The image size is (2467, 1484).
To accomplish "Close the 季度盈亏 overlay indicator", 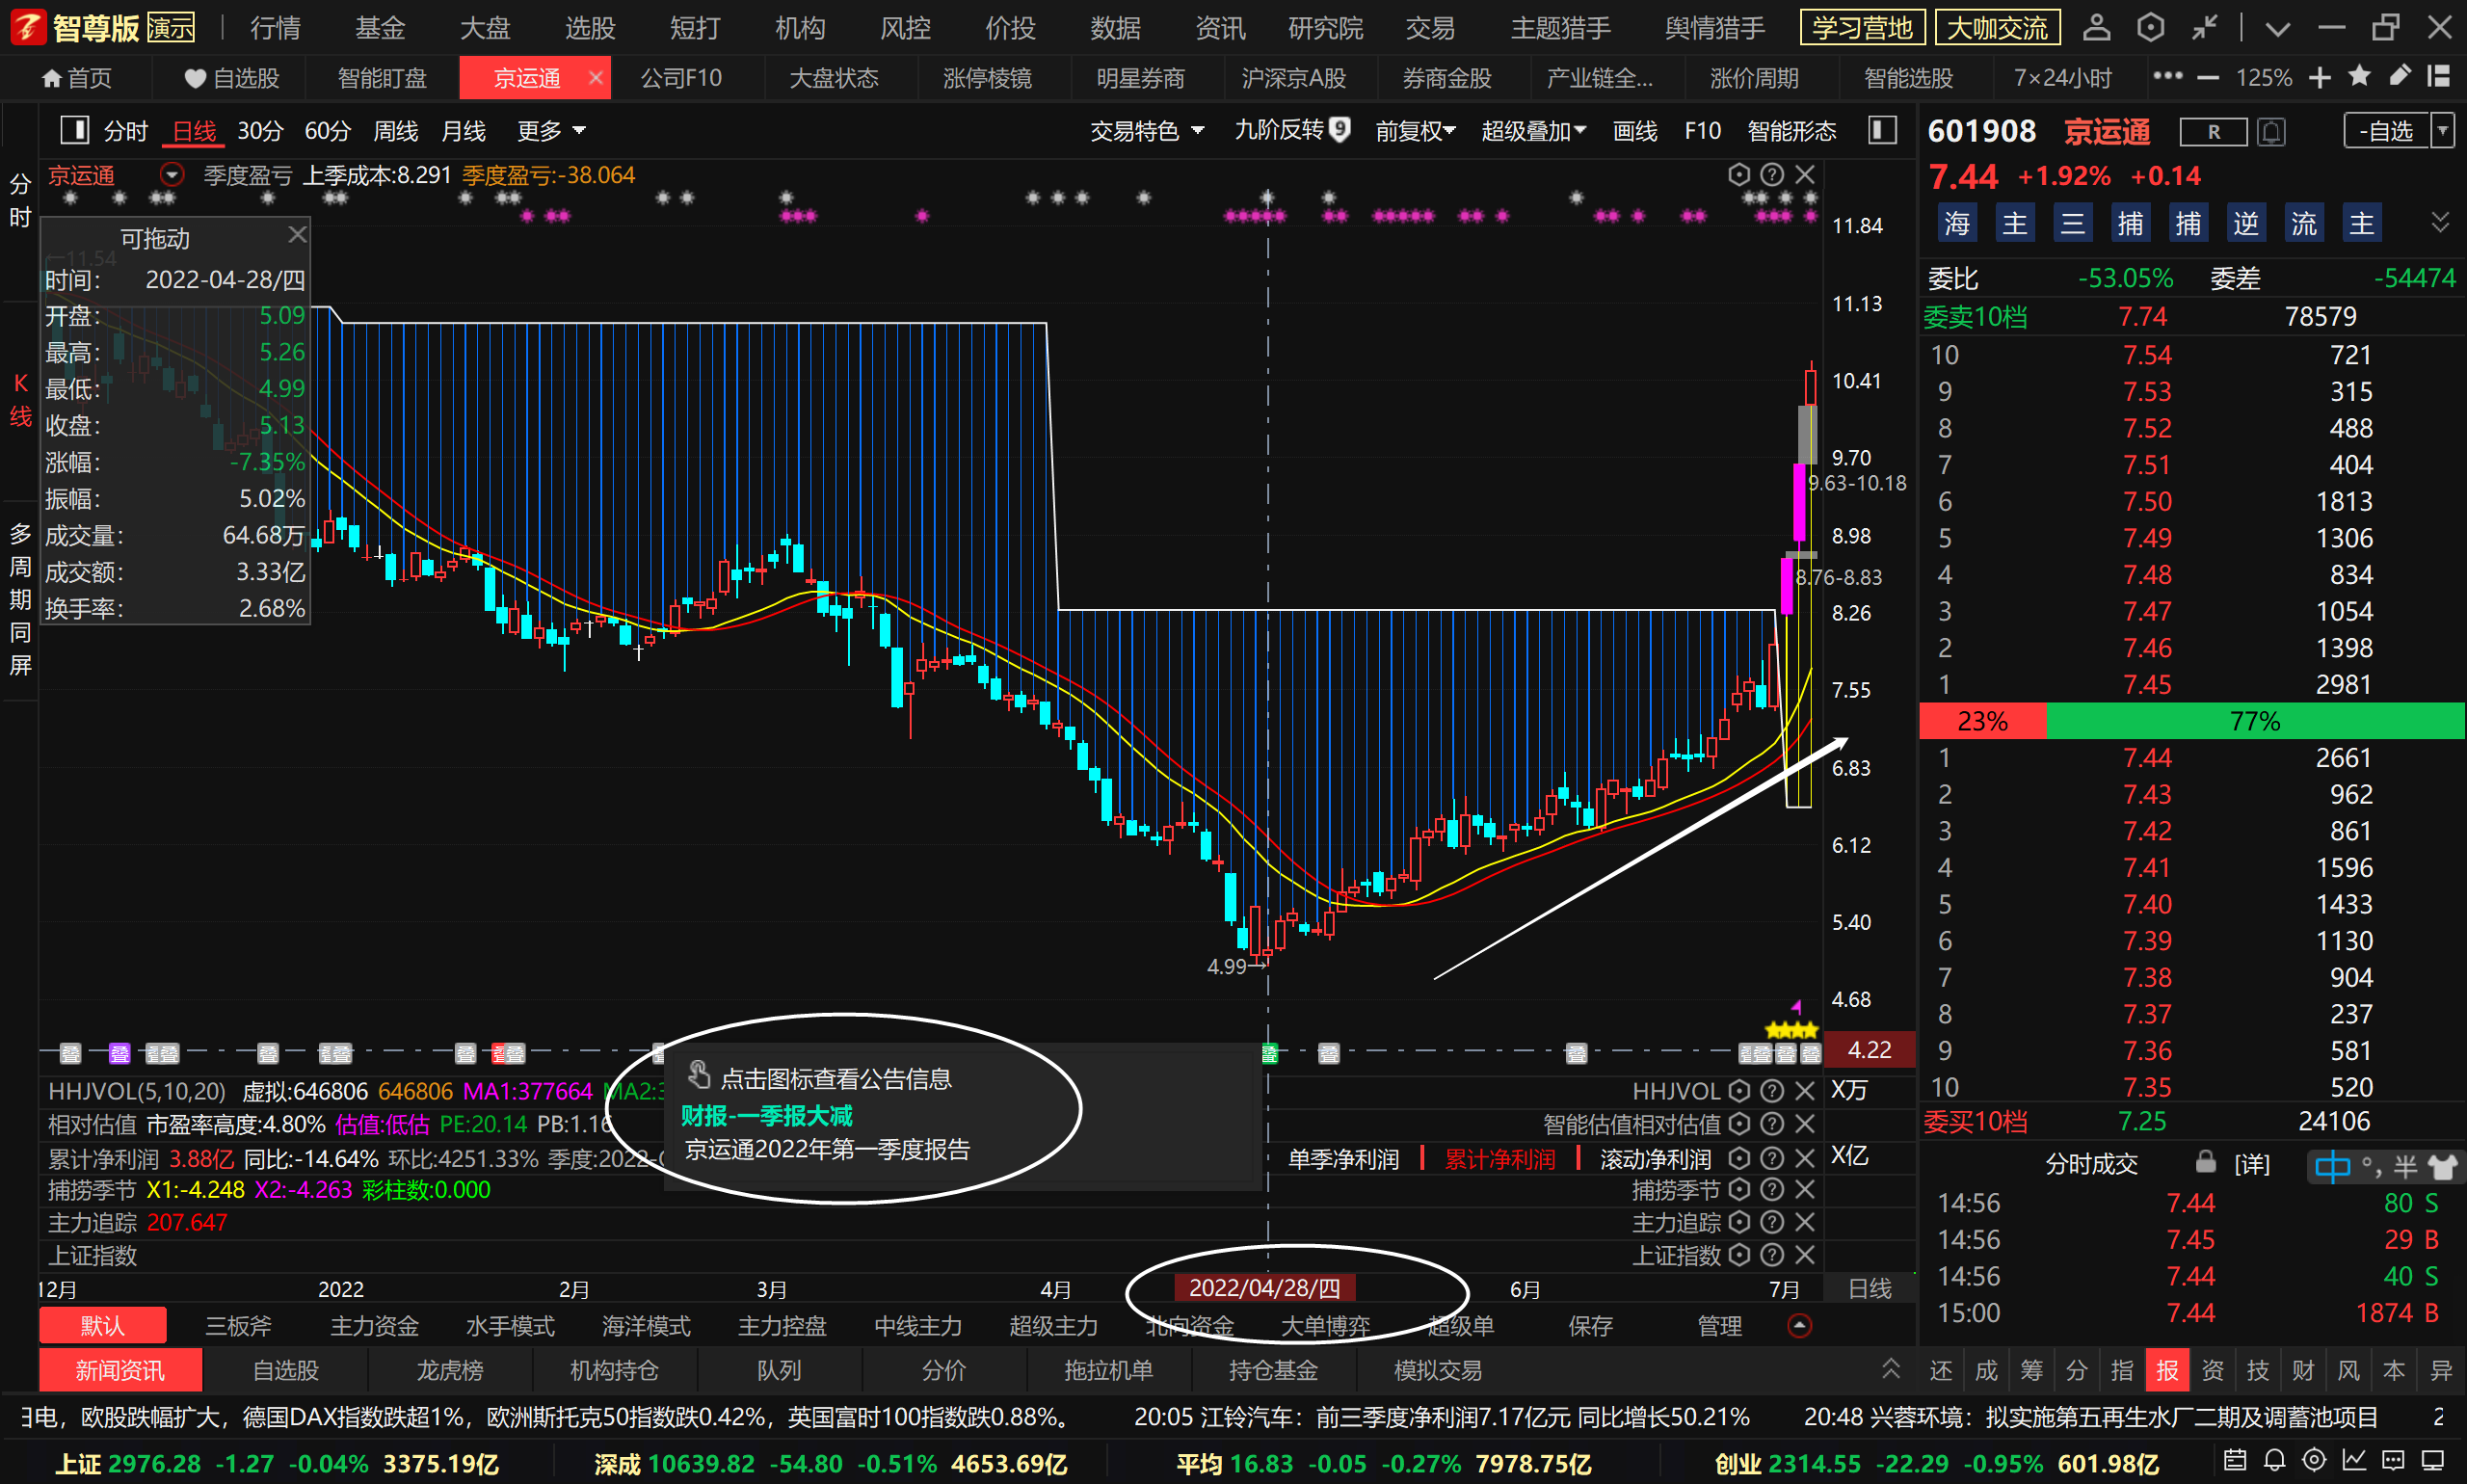I will pos(1804,175).
